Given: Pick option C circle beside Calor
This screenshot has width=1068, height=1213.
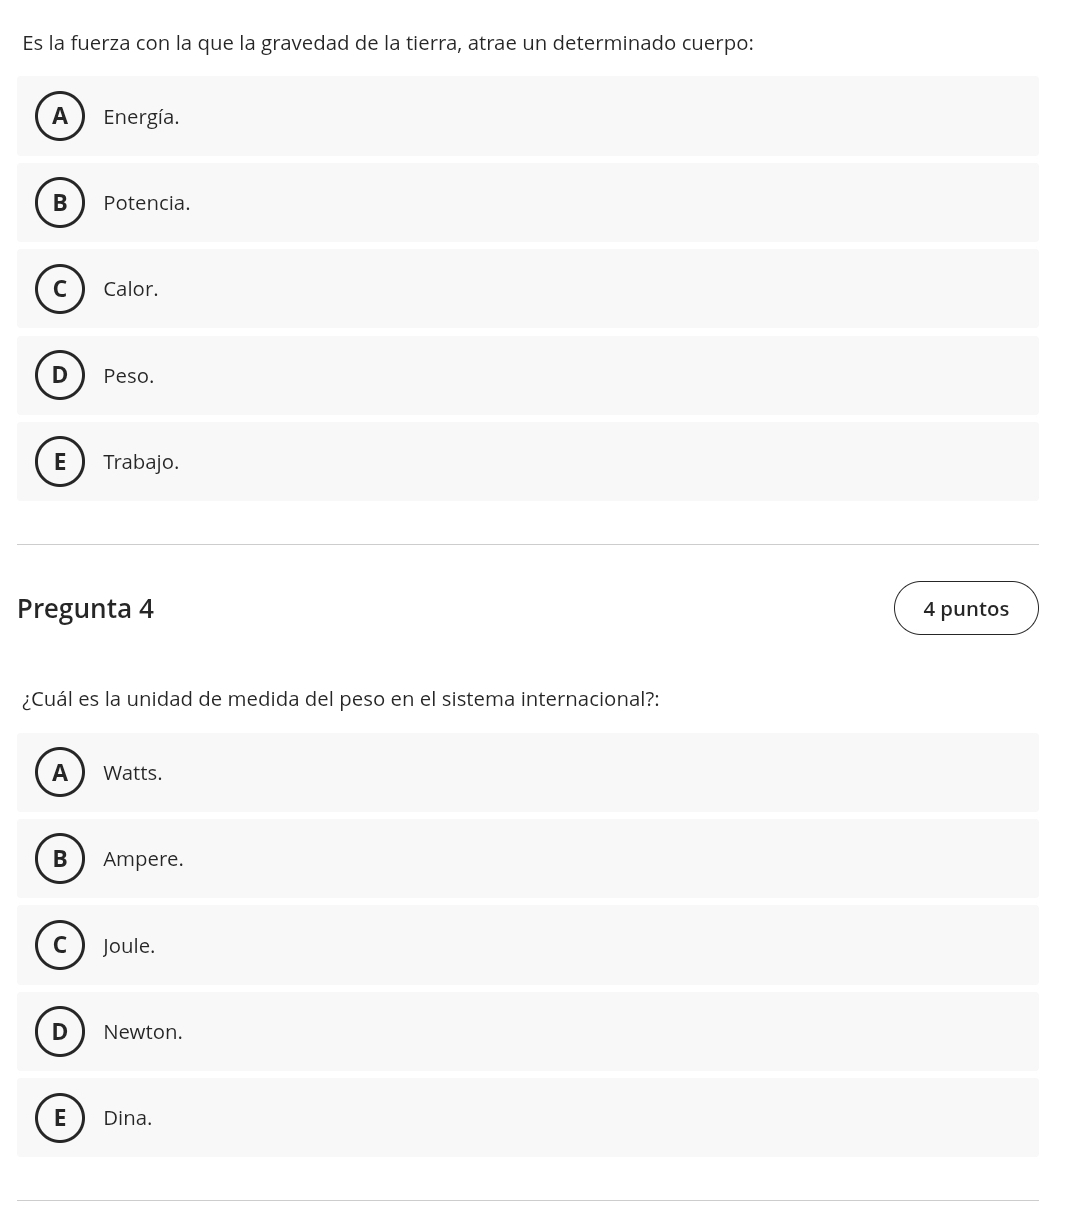Looking at the screenshot, I should pyautogui.click(x=60, y=289).
